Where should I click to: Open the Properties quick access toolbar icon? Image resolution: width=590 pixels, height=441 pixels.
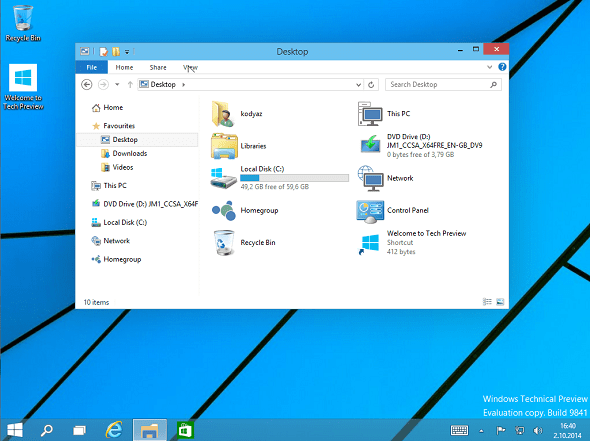tap(103, 52)
